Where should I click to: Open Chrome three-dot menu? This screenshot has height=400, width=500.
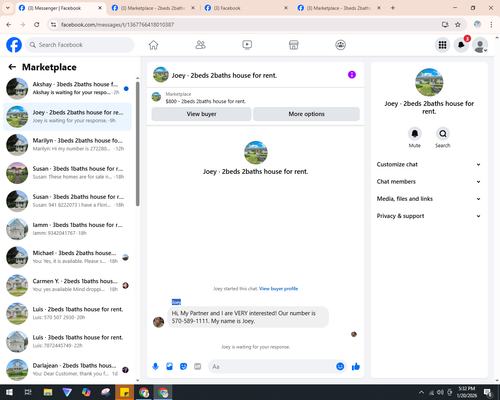click(x=491, y=25)
